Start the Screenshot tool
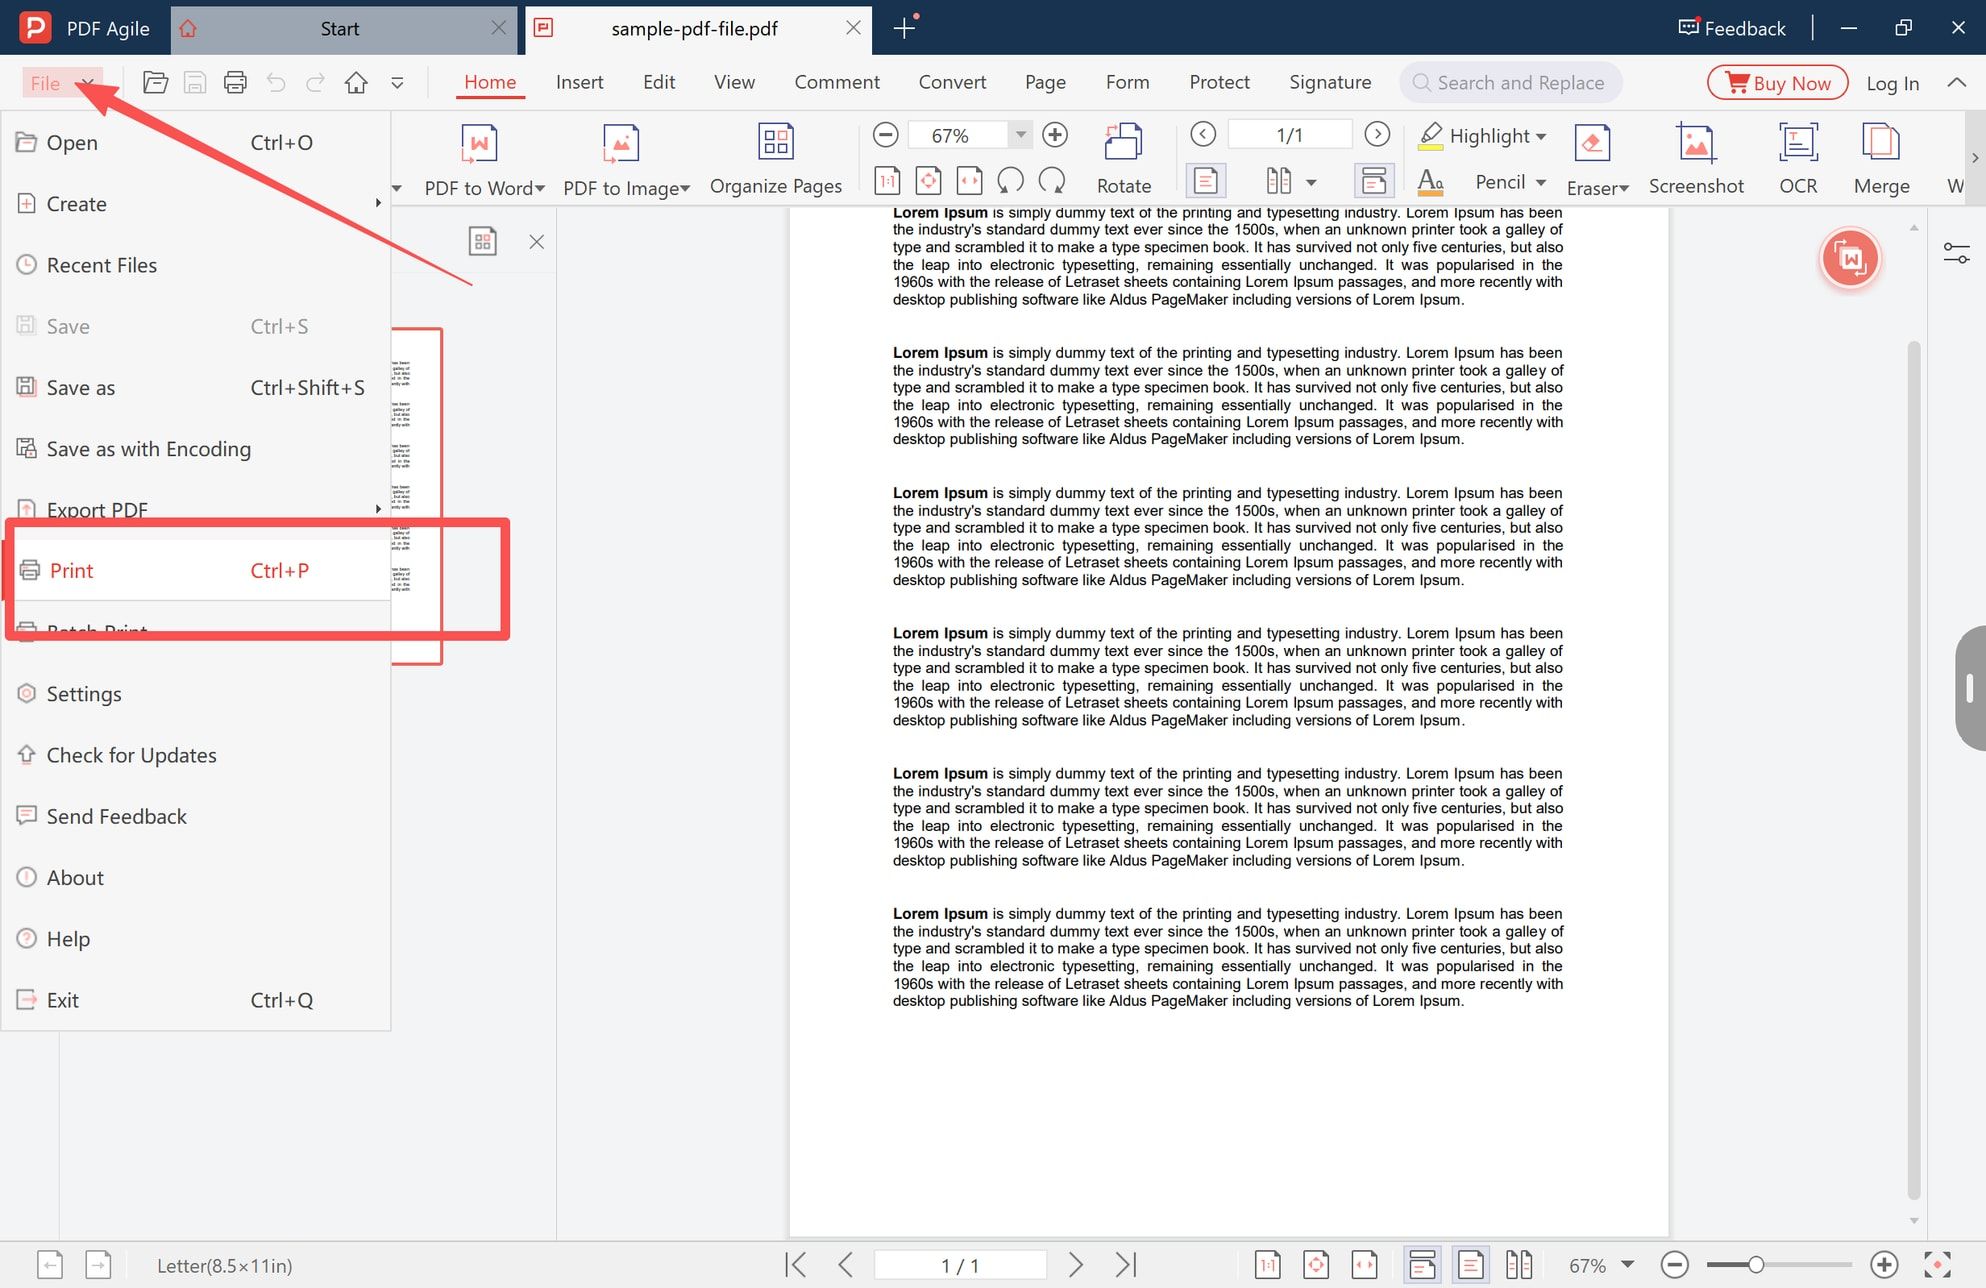Viewport: 1986px width, 1288px height. [x=1696, y=159]
